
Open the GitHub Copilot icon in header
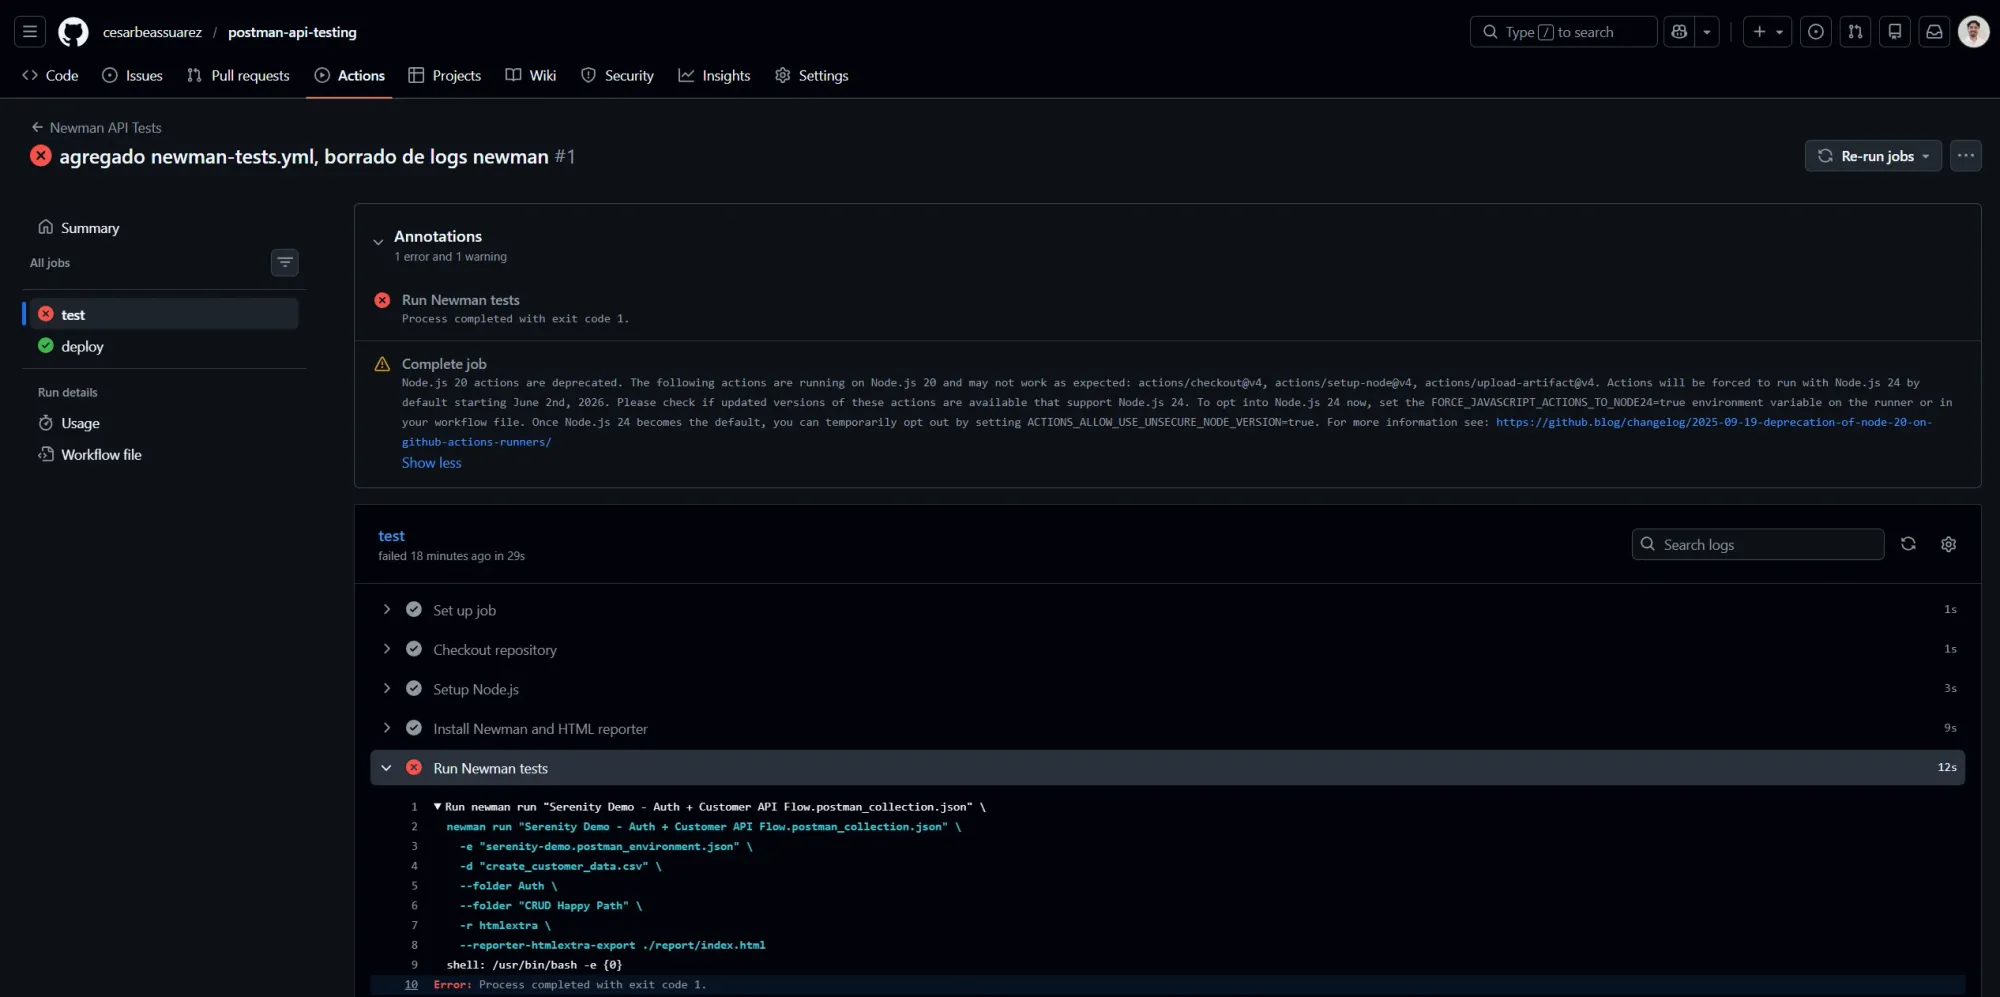pyautogui.click(x=1680, y=31)
